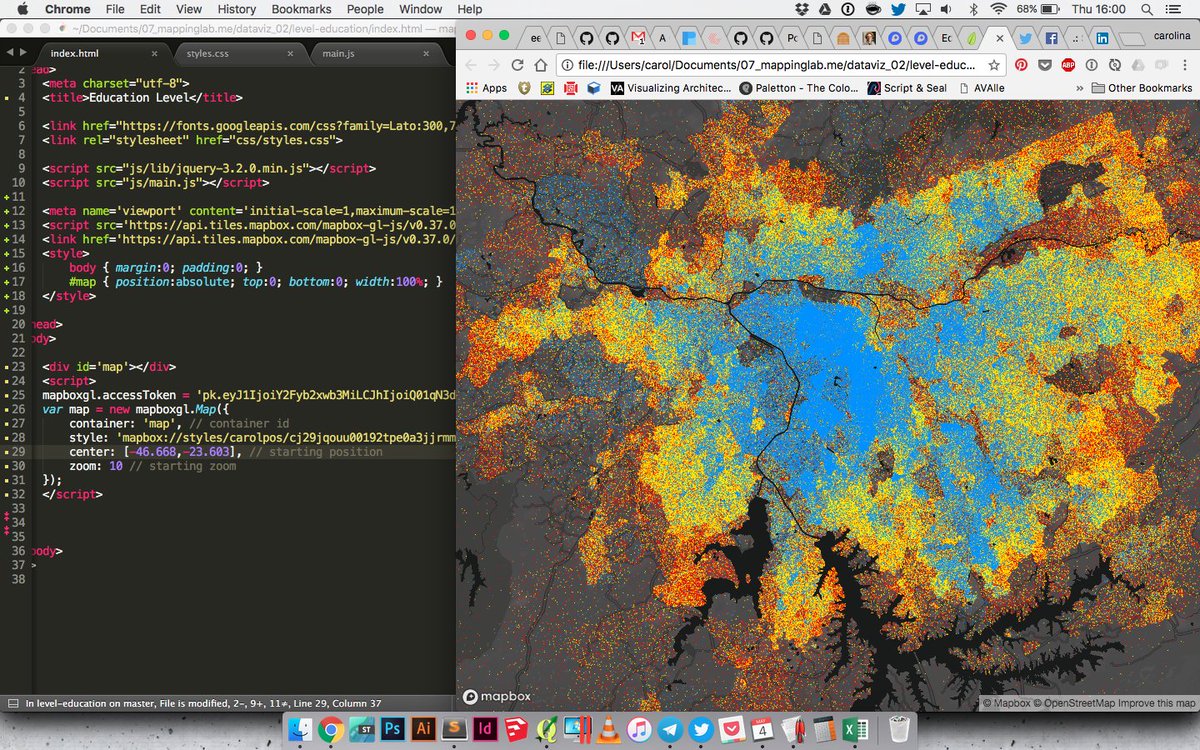Open Chrome's three-dot menu

1185,65
